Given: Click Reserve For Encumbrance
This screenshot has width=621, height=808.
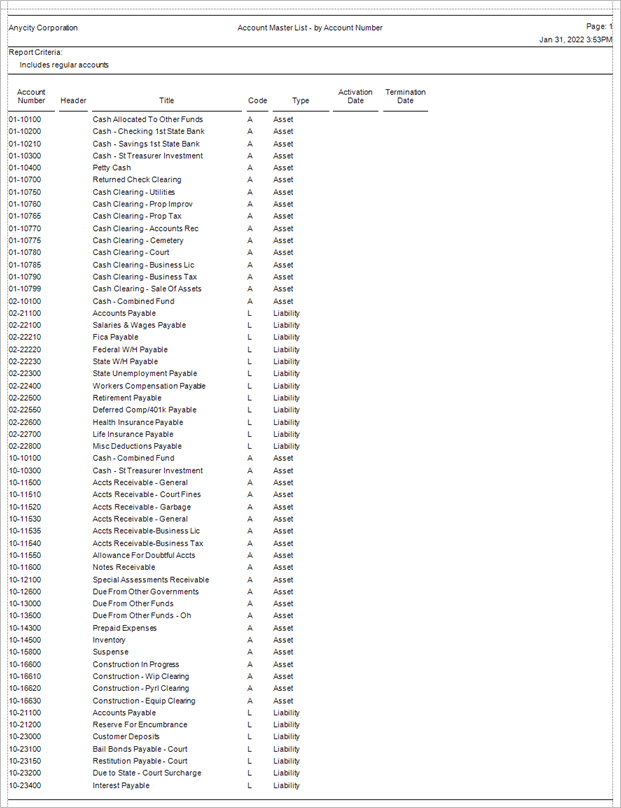Looking at the screenshot, I should [x=140, y=725].
